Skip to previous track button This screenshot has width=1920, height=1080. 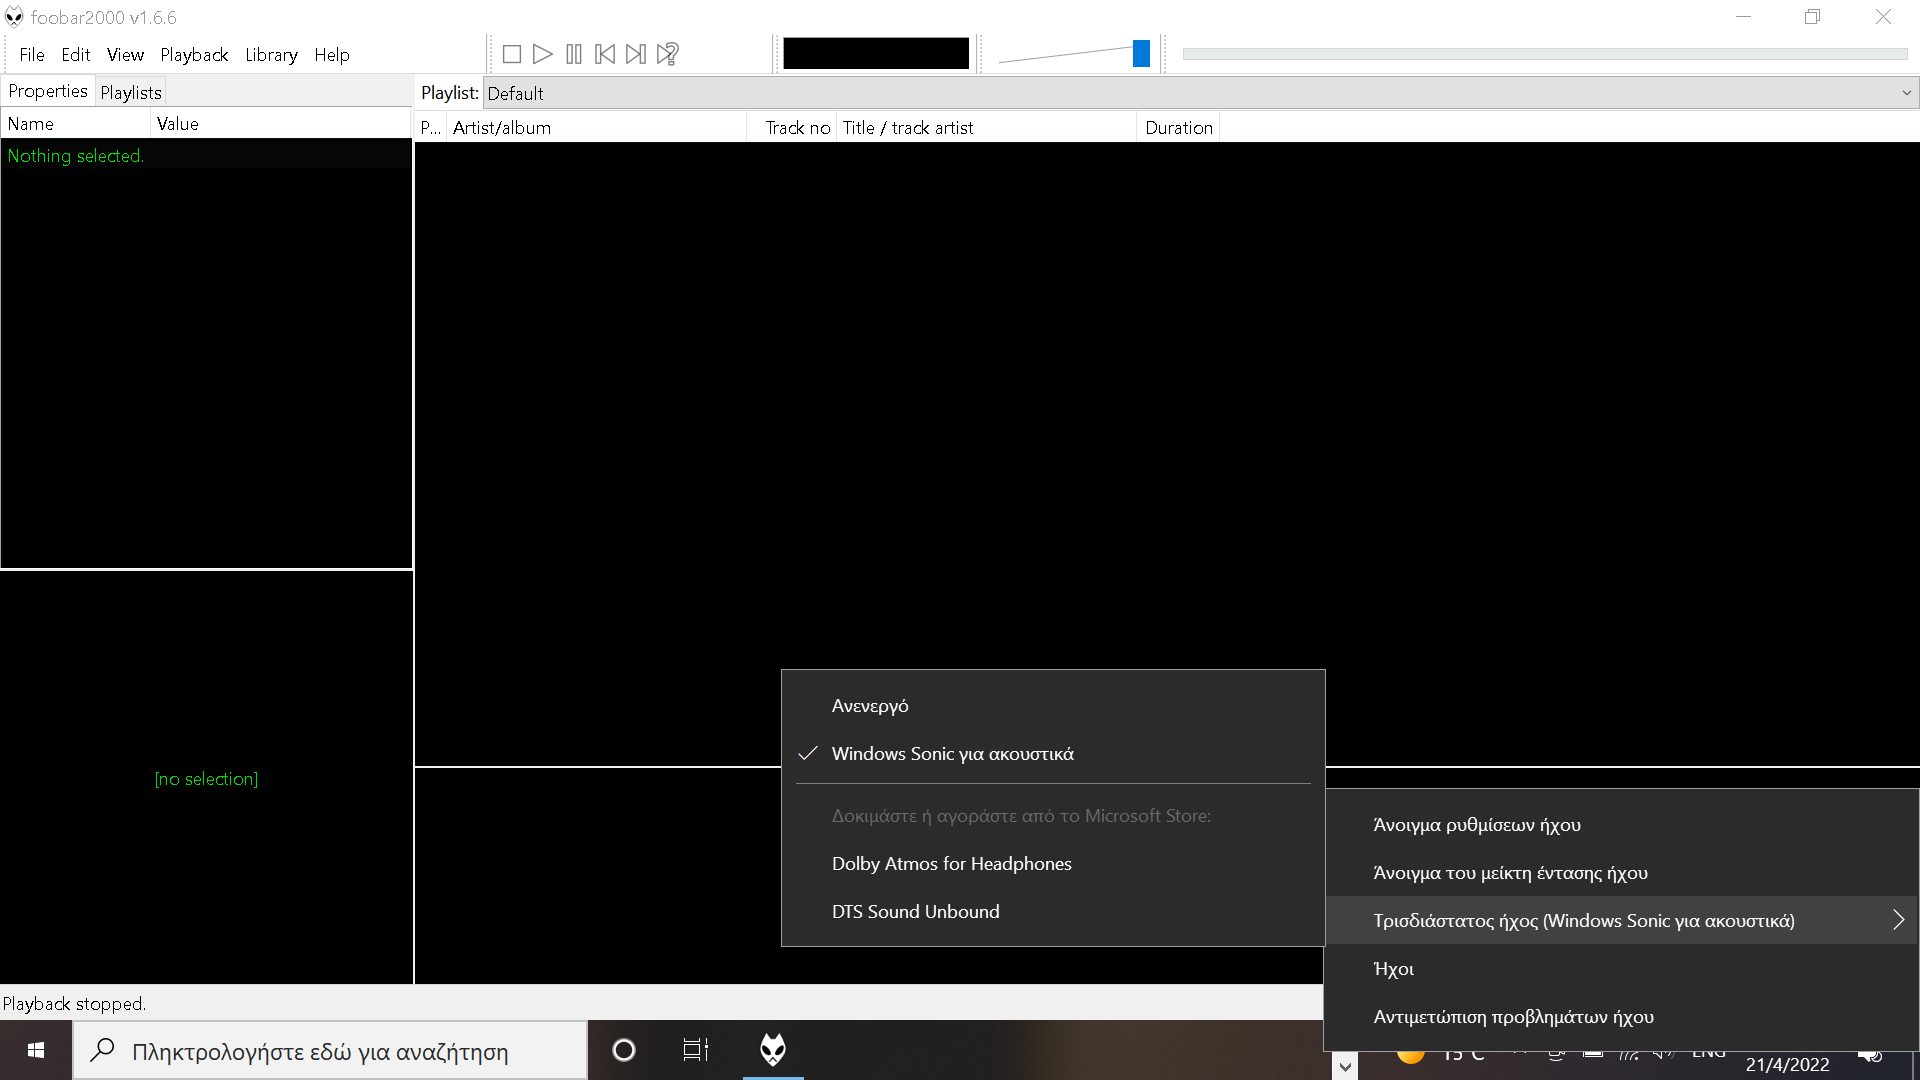605,54
